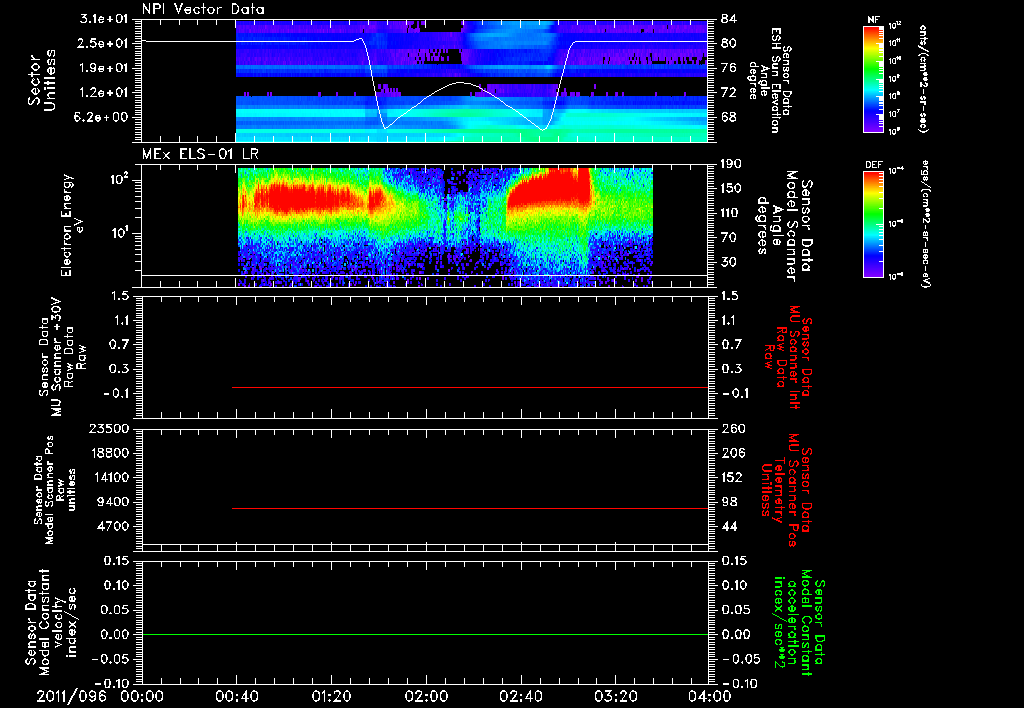This screenshot has width=1024, height=708.
Task: Click the "02:40" time axis label
Action: click(520, 696)
